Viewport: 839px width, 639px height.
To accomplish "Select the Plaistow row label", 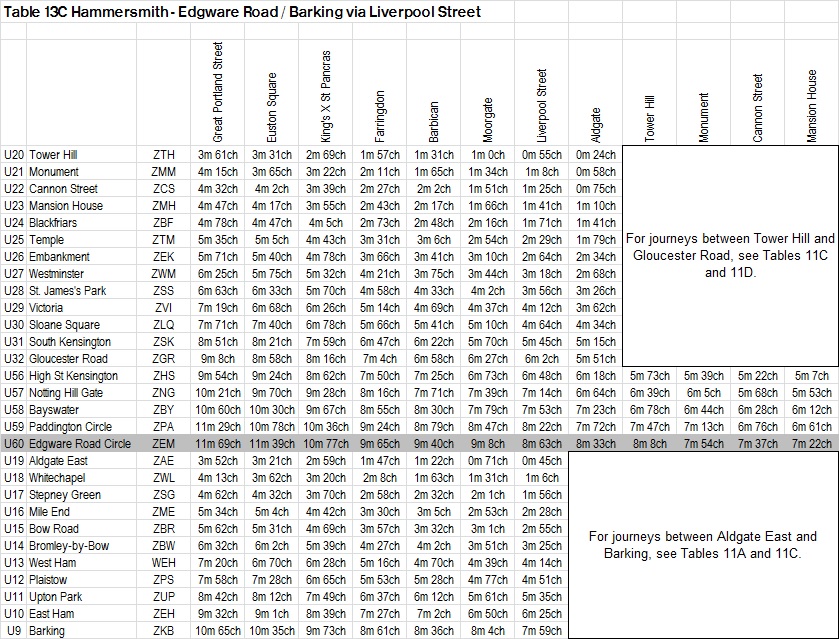I will [x=48, y=580].
